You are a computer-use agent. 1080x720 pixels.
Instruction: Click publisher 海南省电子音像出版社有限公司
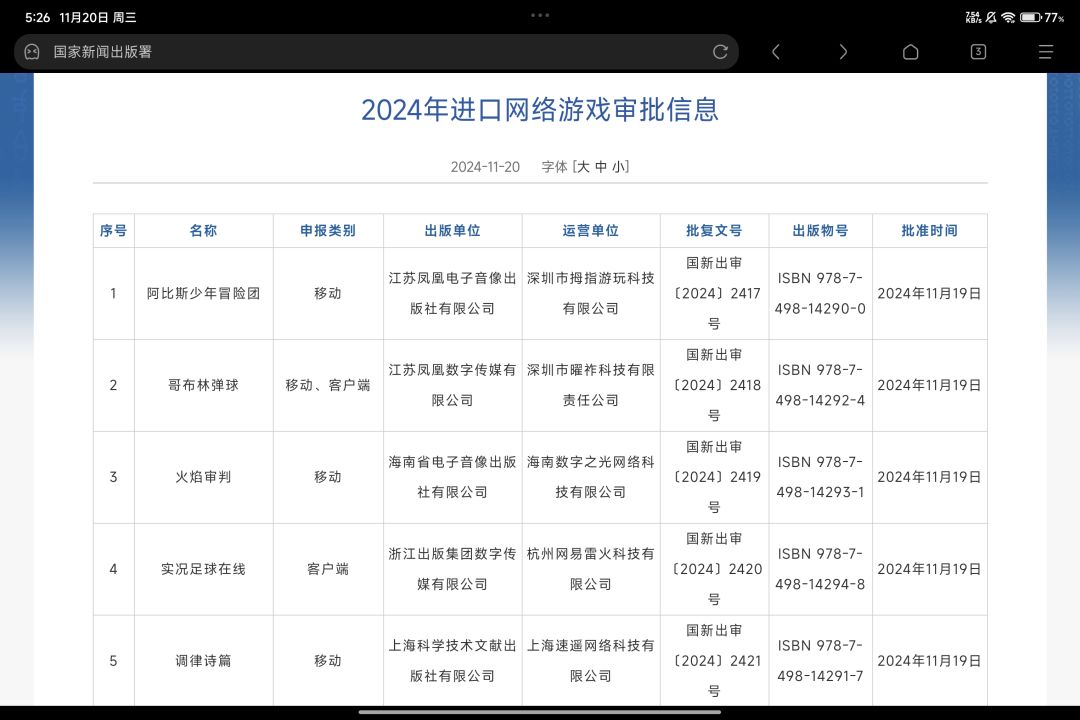[x=453, y=477]
